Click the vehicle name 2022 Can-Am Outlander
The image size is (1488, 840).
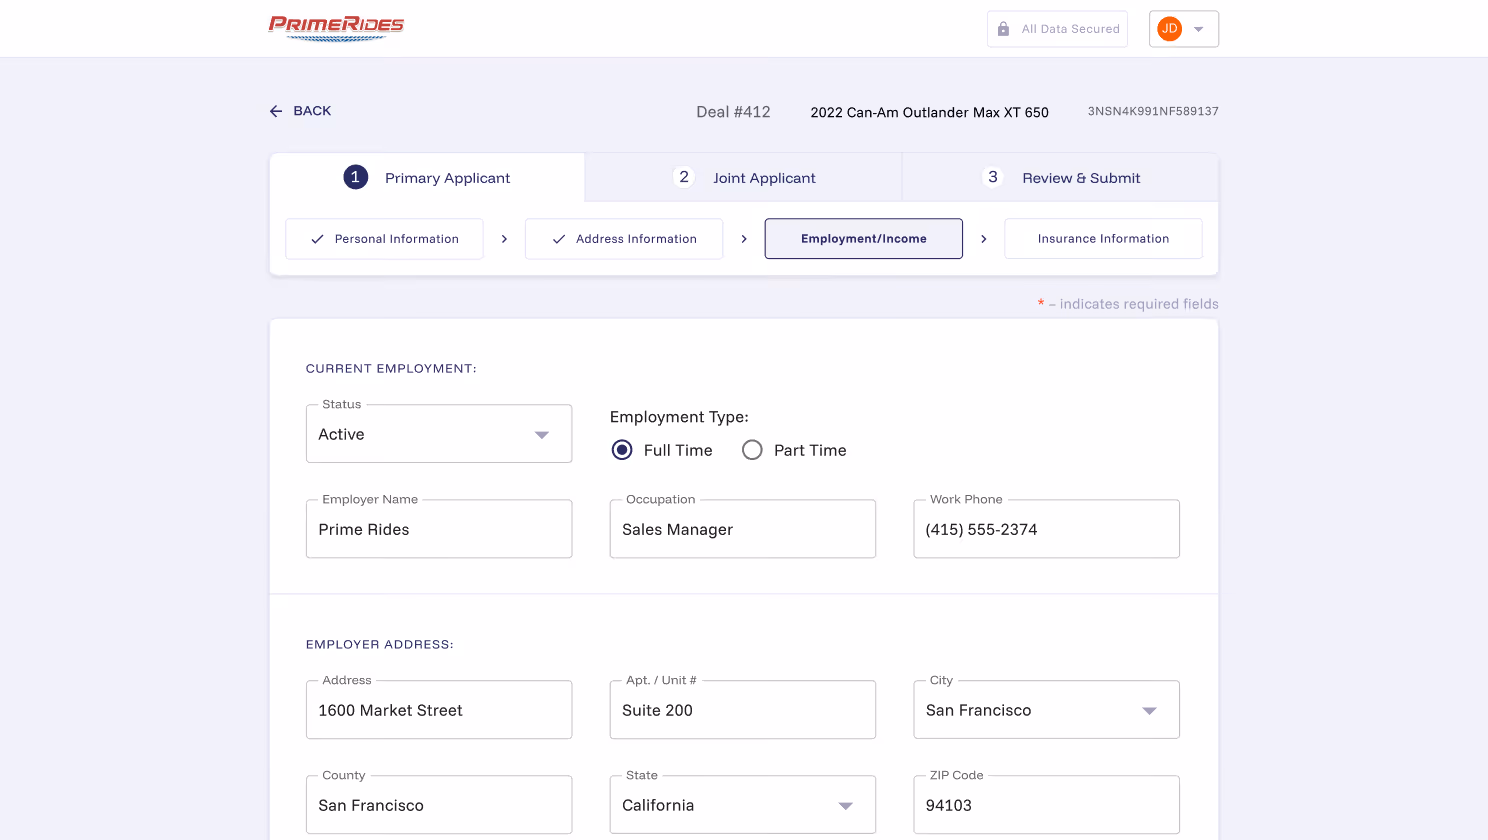tap(929, 112)
